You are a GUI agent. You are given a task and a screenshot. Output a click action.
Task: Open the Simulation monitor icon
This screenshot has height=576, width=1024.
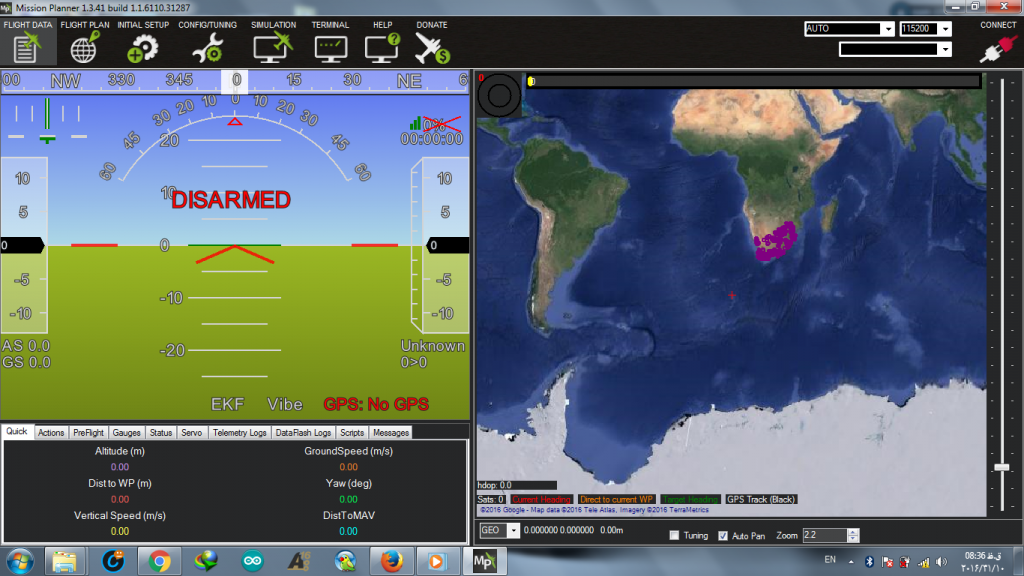(x=272, y=48)
